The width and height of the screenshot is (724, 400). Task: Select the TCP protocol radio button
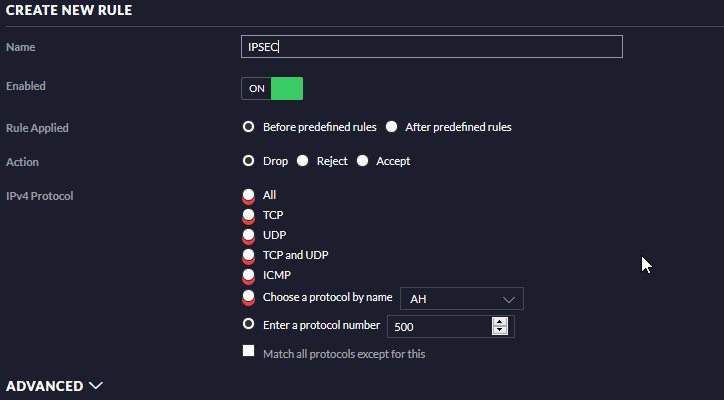249,215
